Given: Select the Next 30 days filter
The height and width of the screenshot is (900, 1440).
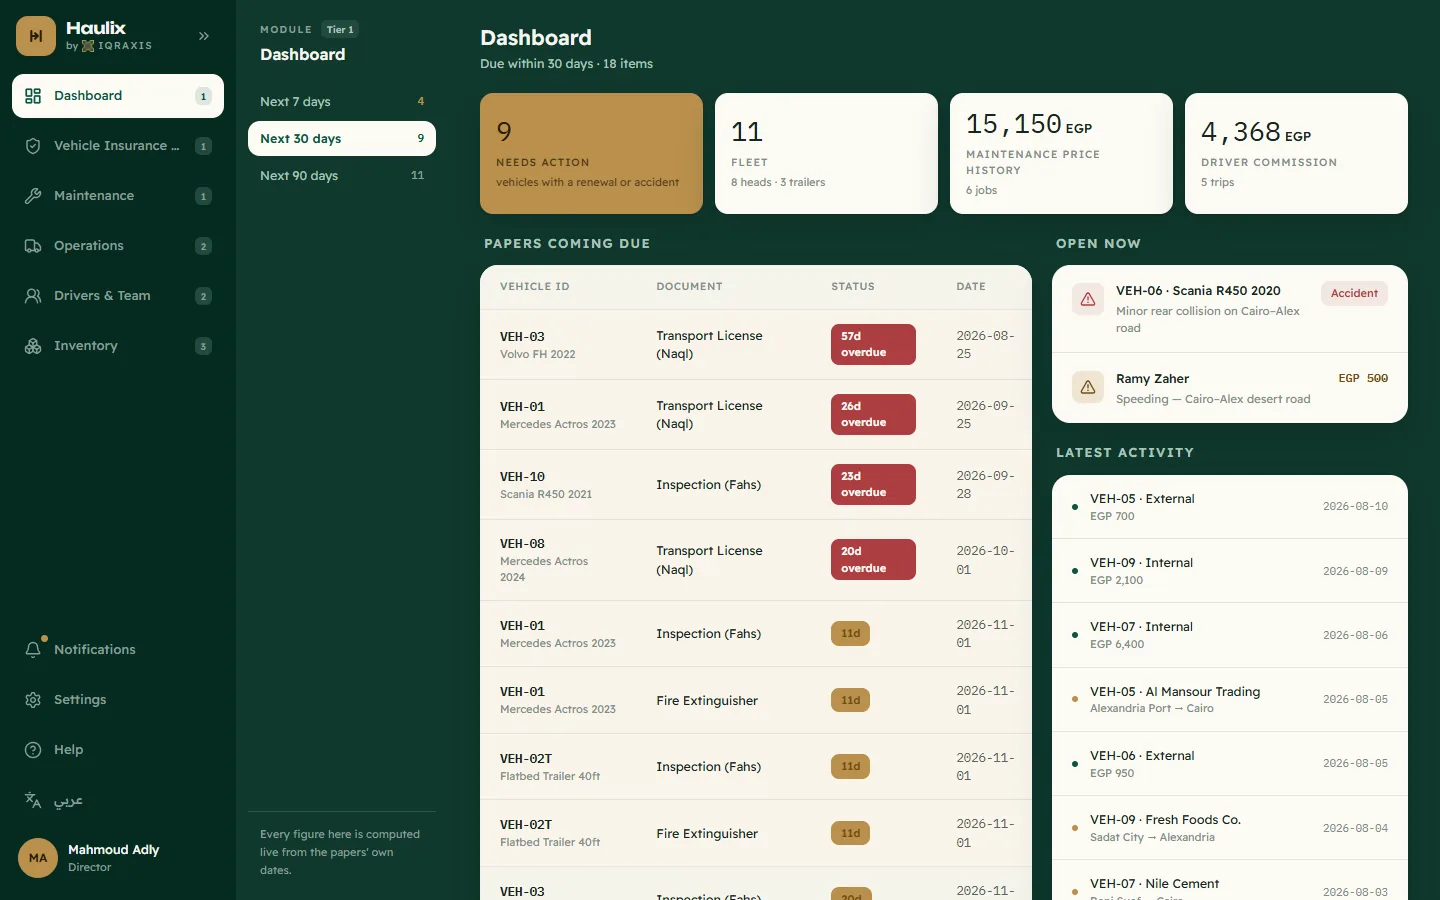Looking at the screenshot, I should tap(342, 139).
